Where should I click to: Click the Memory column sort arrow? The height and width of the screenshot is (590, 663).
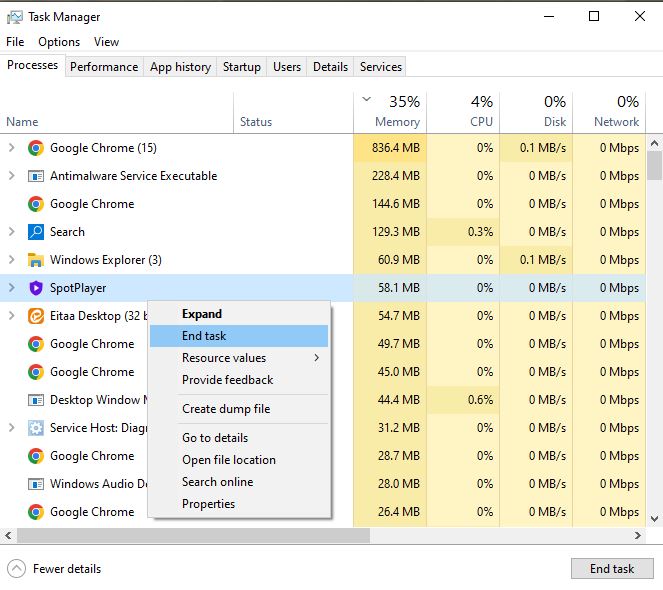367,99
